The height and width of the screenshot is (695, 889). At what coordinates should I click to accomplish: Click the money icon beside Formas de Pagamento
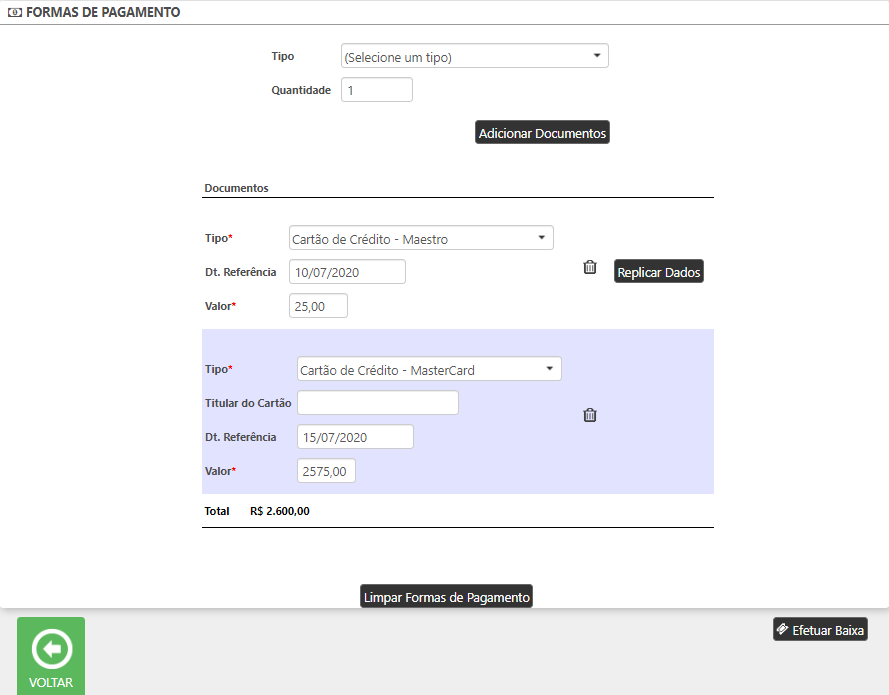(x=14, y=13)
